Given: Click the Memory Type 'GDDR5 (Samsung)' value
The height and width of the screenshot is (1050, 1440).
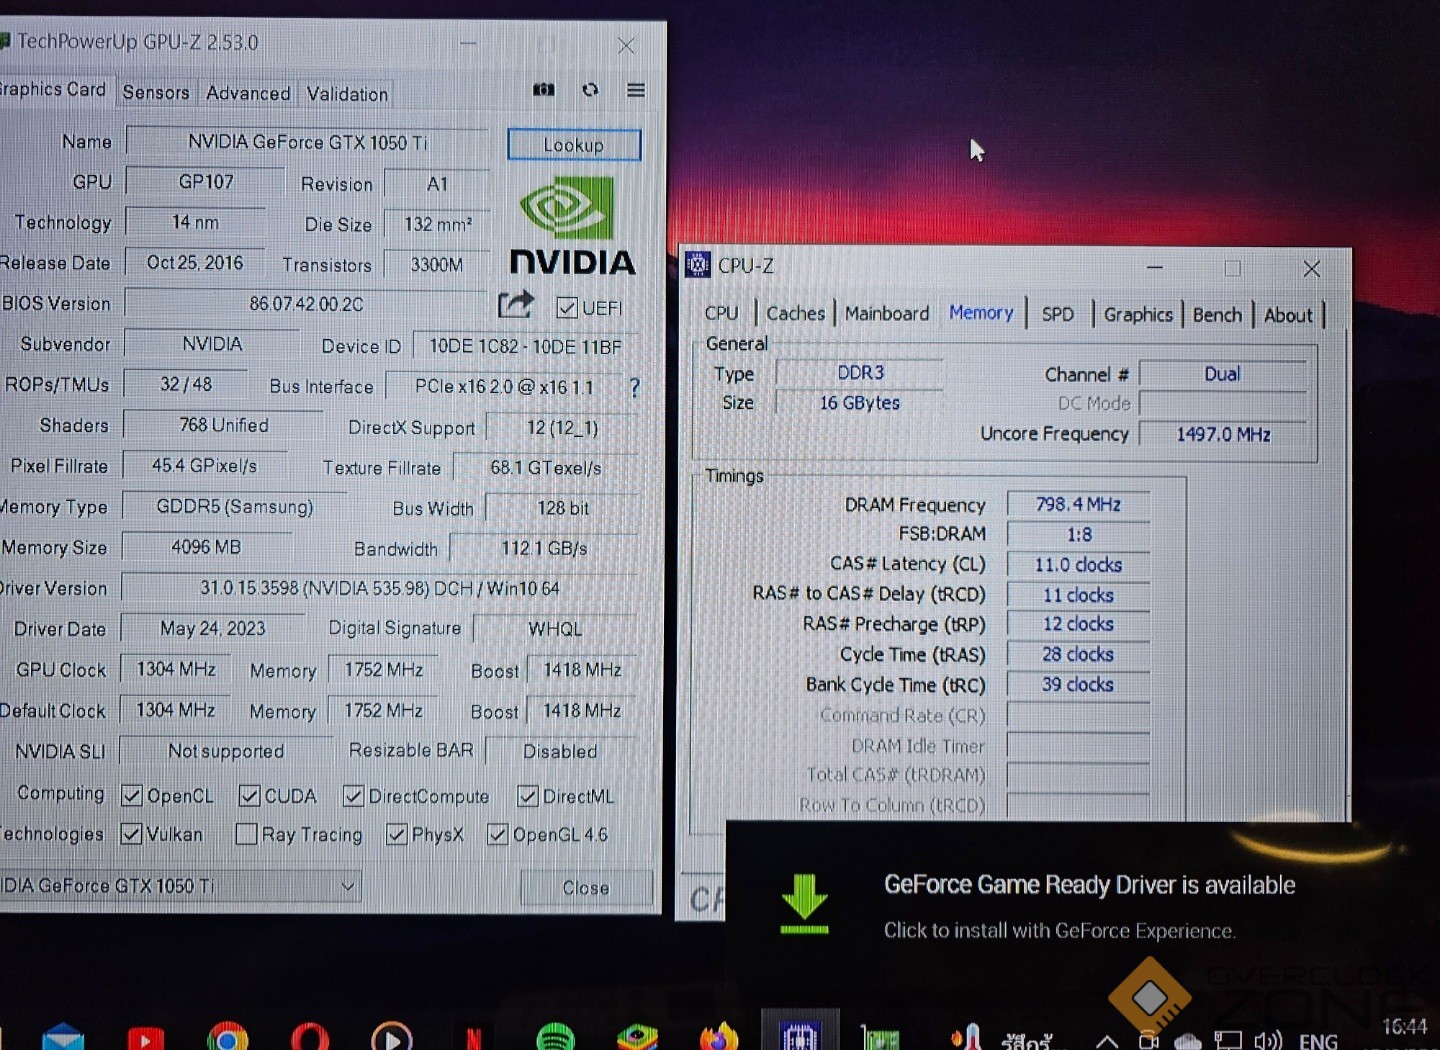Looking at the screenshot, I should 235,507.
